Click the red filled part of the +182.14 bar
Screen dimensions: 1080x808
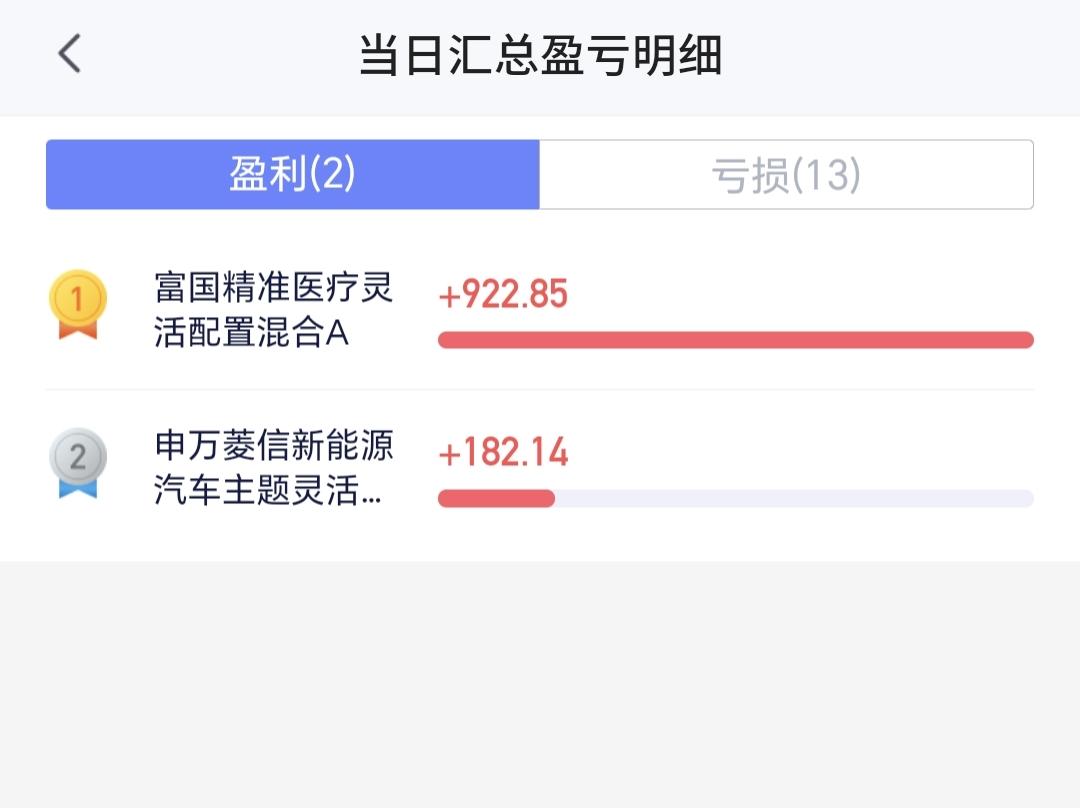[x=496, y=498]
